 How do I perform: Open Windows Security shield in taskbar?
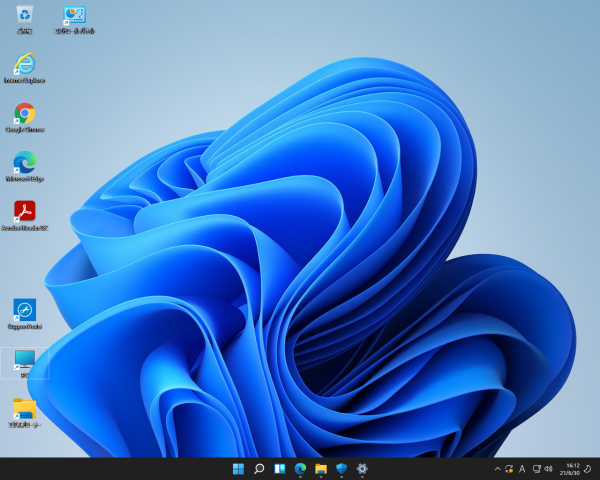(341, 469)
